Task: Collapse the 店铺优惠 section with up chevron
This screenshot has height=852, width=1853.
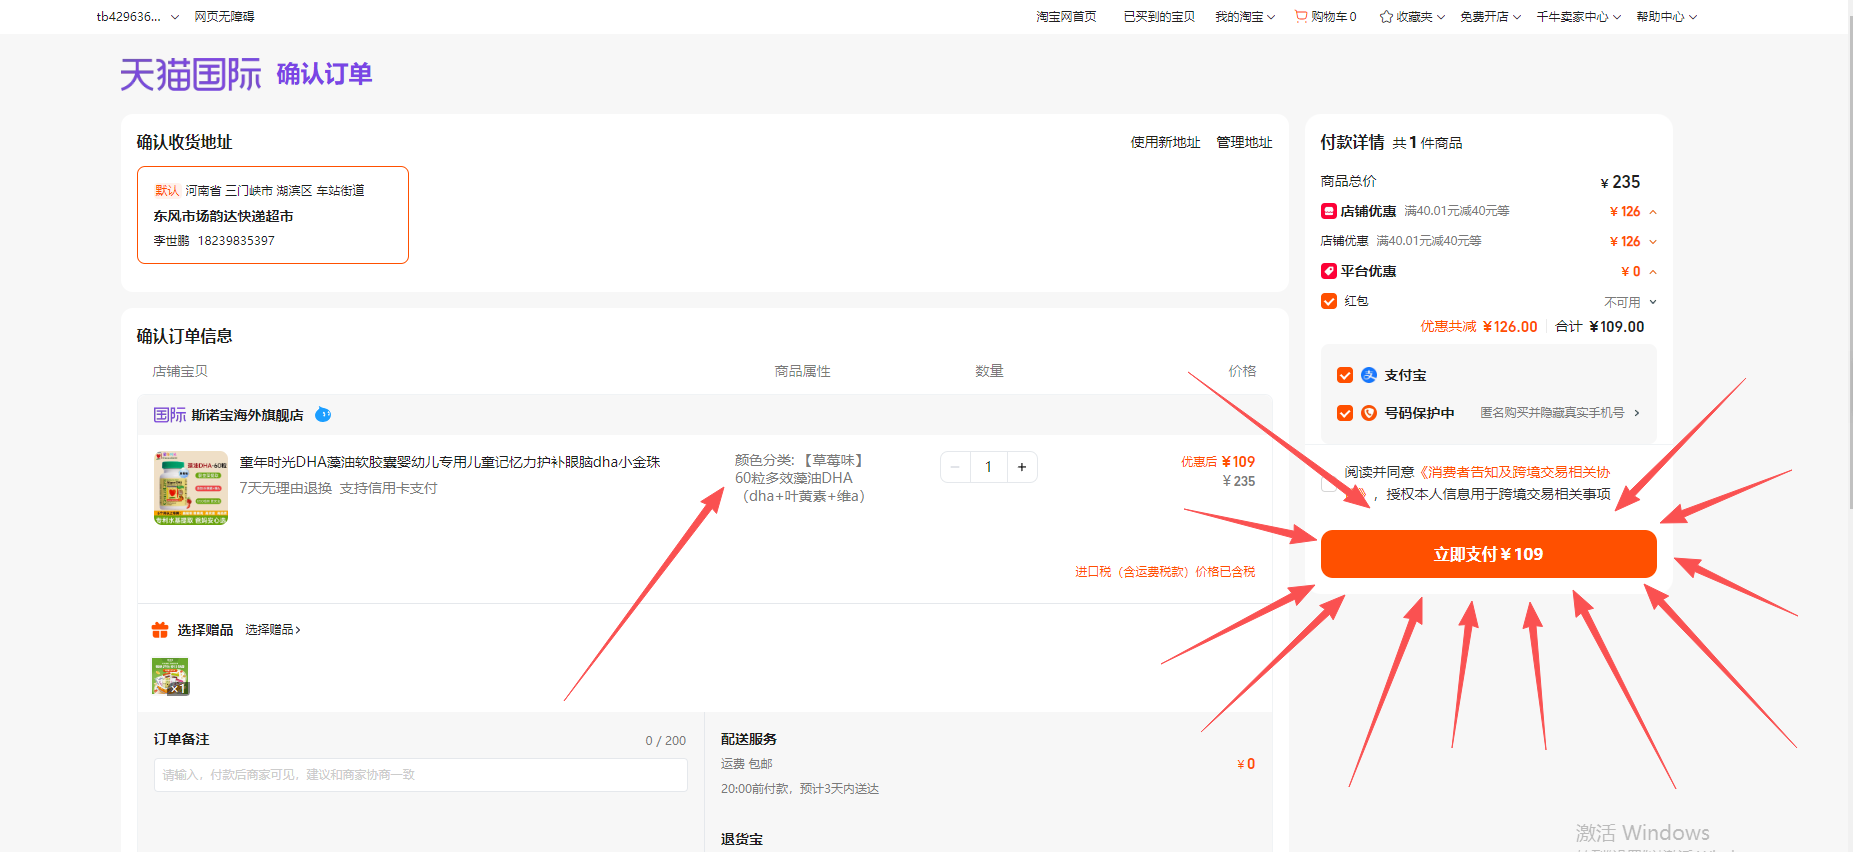Action: point(1653,212)
